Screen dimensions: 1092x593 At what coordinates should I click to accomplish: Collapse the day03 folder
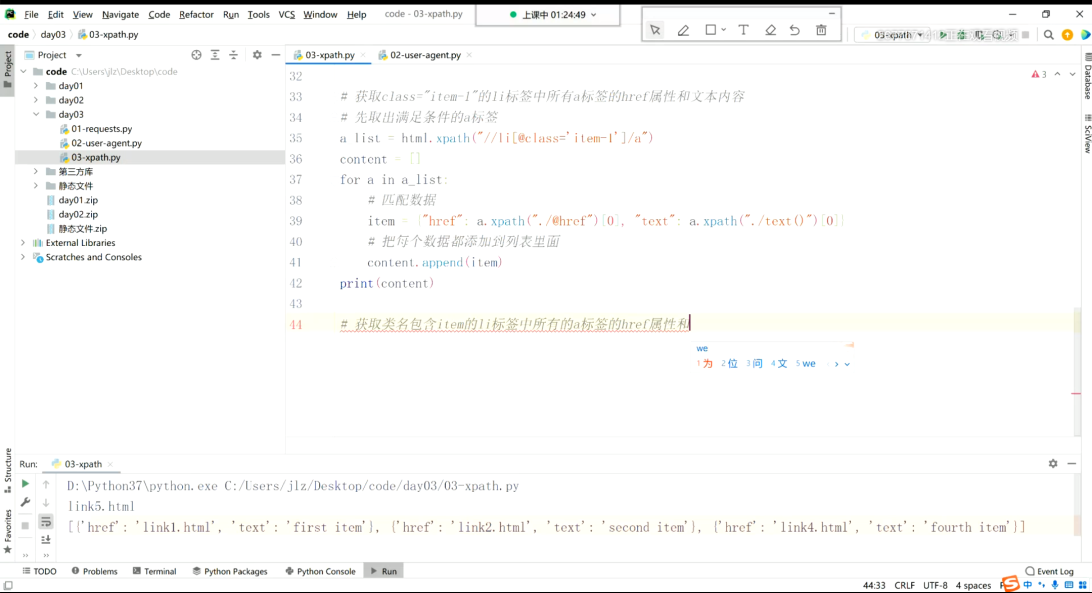[x=36, y=114]
